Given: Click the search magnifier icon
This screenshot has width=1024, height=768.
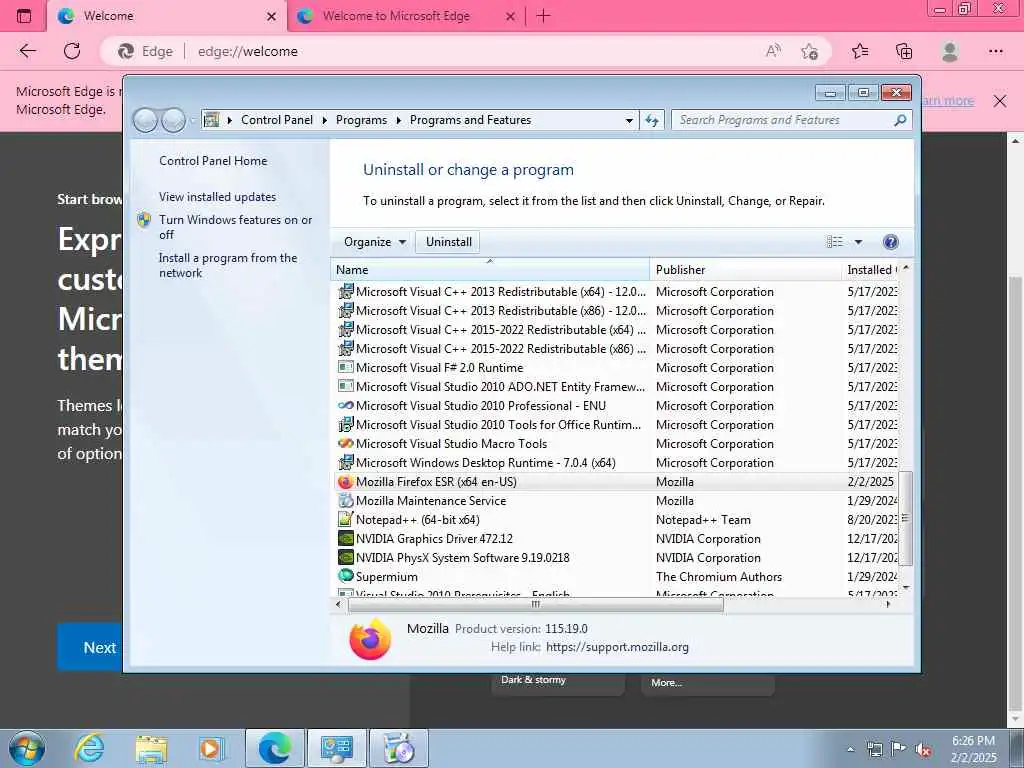Looking at the screenshot, I should 900,120.
